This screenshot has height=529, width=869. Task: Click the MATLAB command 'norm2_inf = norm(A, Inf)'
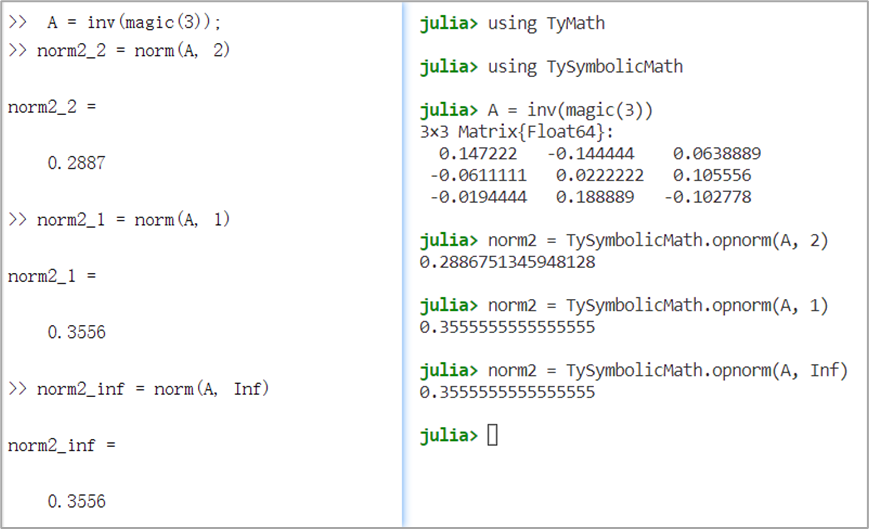[x=152, y=389]
